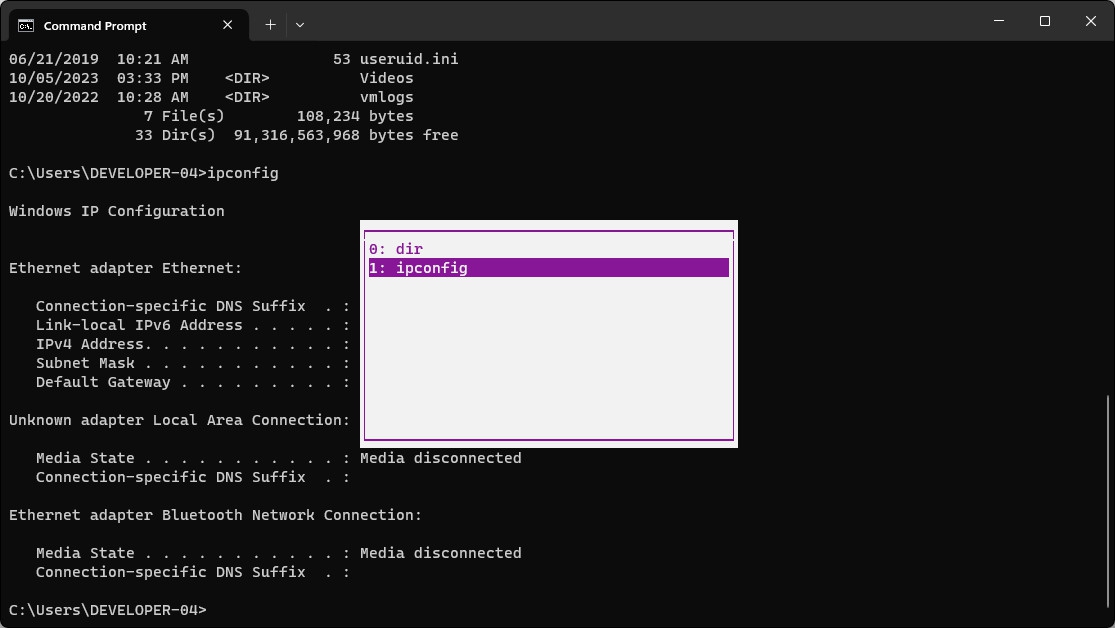Minimize the terminal window
The height and width of the screenshot is (628, 1115).
tap(999, 21)
